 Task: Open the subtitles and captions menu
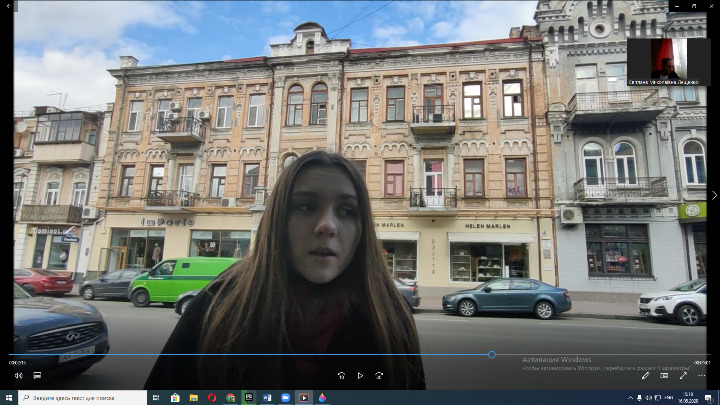tap(37, 376)
